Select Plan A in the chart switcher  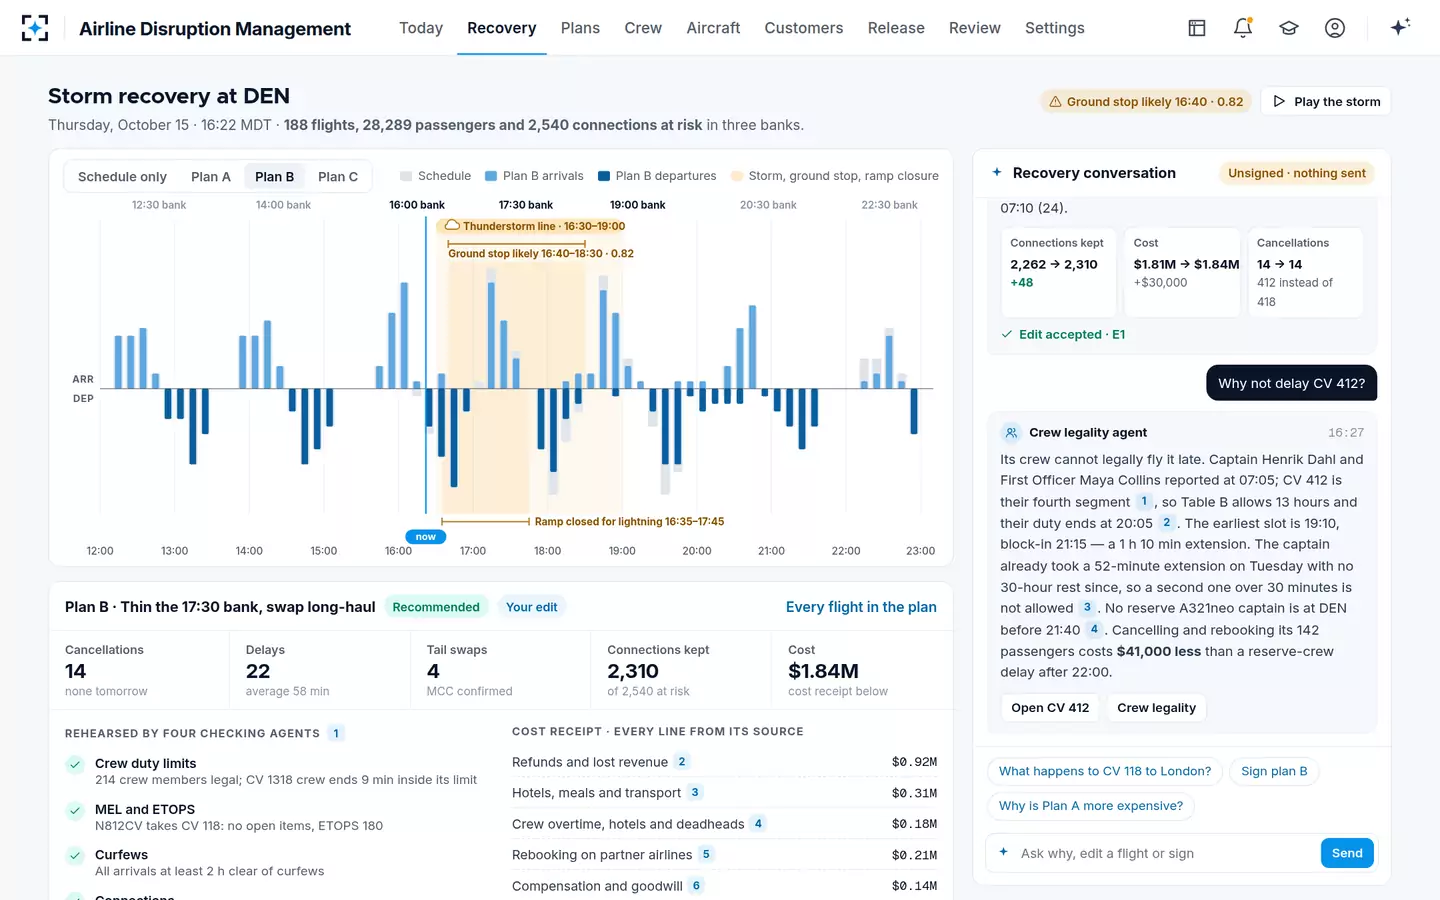tap(211, 177)
